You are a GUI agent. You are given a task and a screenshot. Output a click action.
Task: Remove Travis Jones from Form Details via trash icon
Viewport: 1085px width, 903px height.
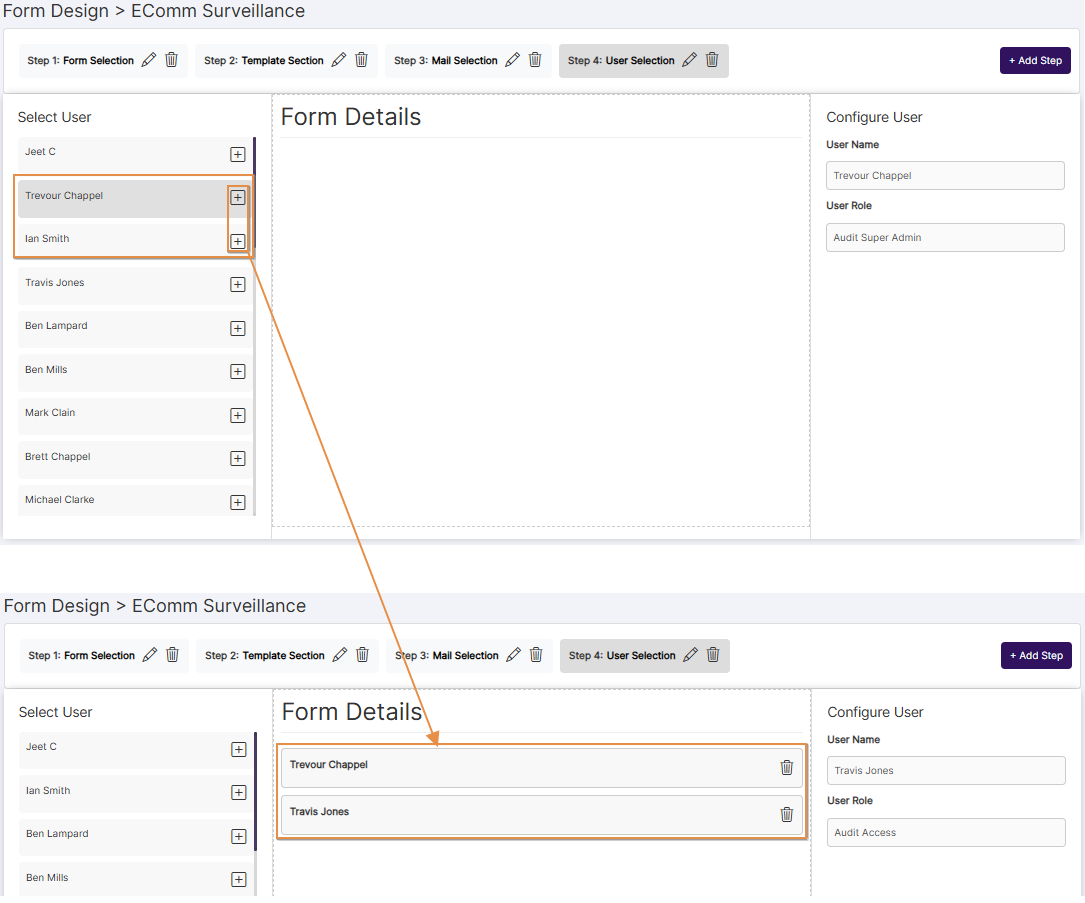point(787,814)
